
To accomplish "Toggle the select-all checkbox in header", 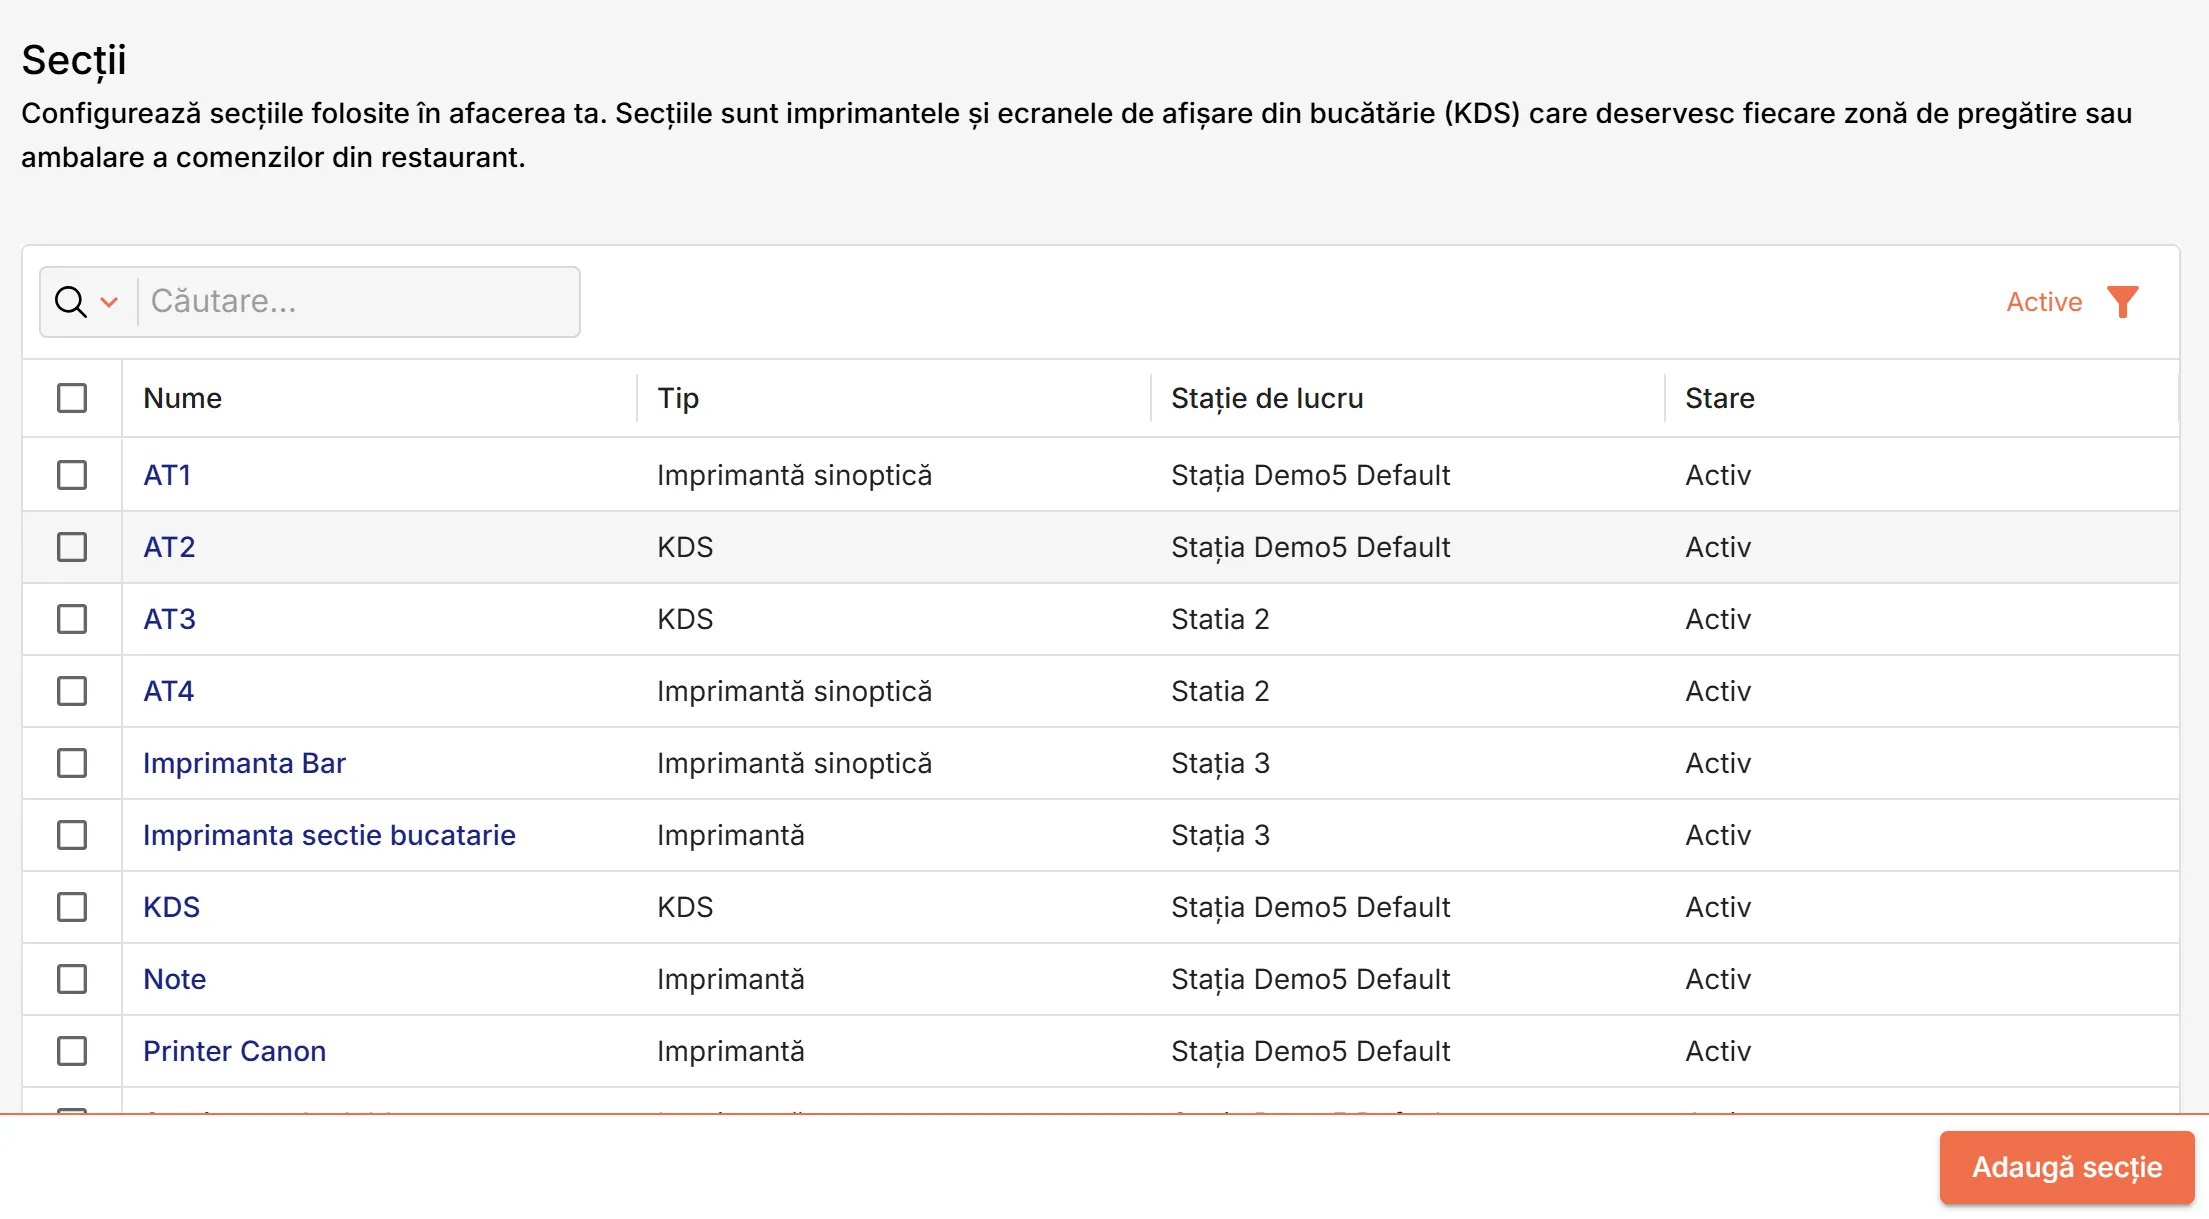I will [72, 398].
